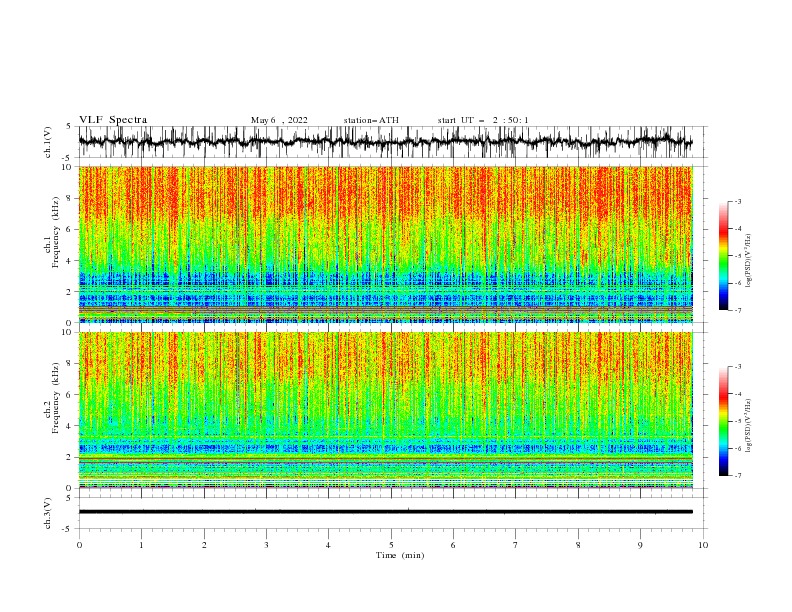
Task: Click the "Time (min)" axis title
Action: [400, 555]
